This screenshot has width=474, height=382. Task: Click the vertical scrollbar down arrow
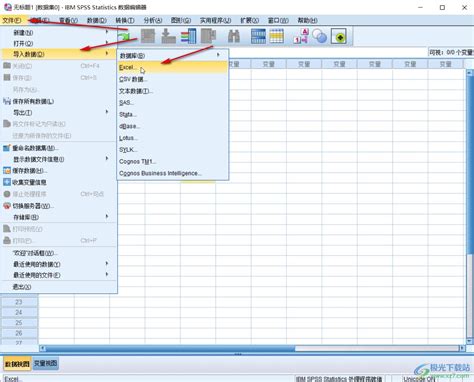(x=470, y=341)
